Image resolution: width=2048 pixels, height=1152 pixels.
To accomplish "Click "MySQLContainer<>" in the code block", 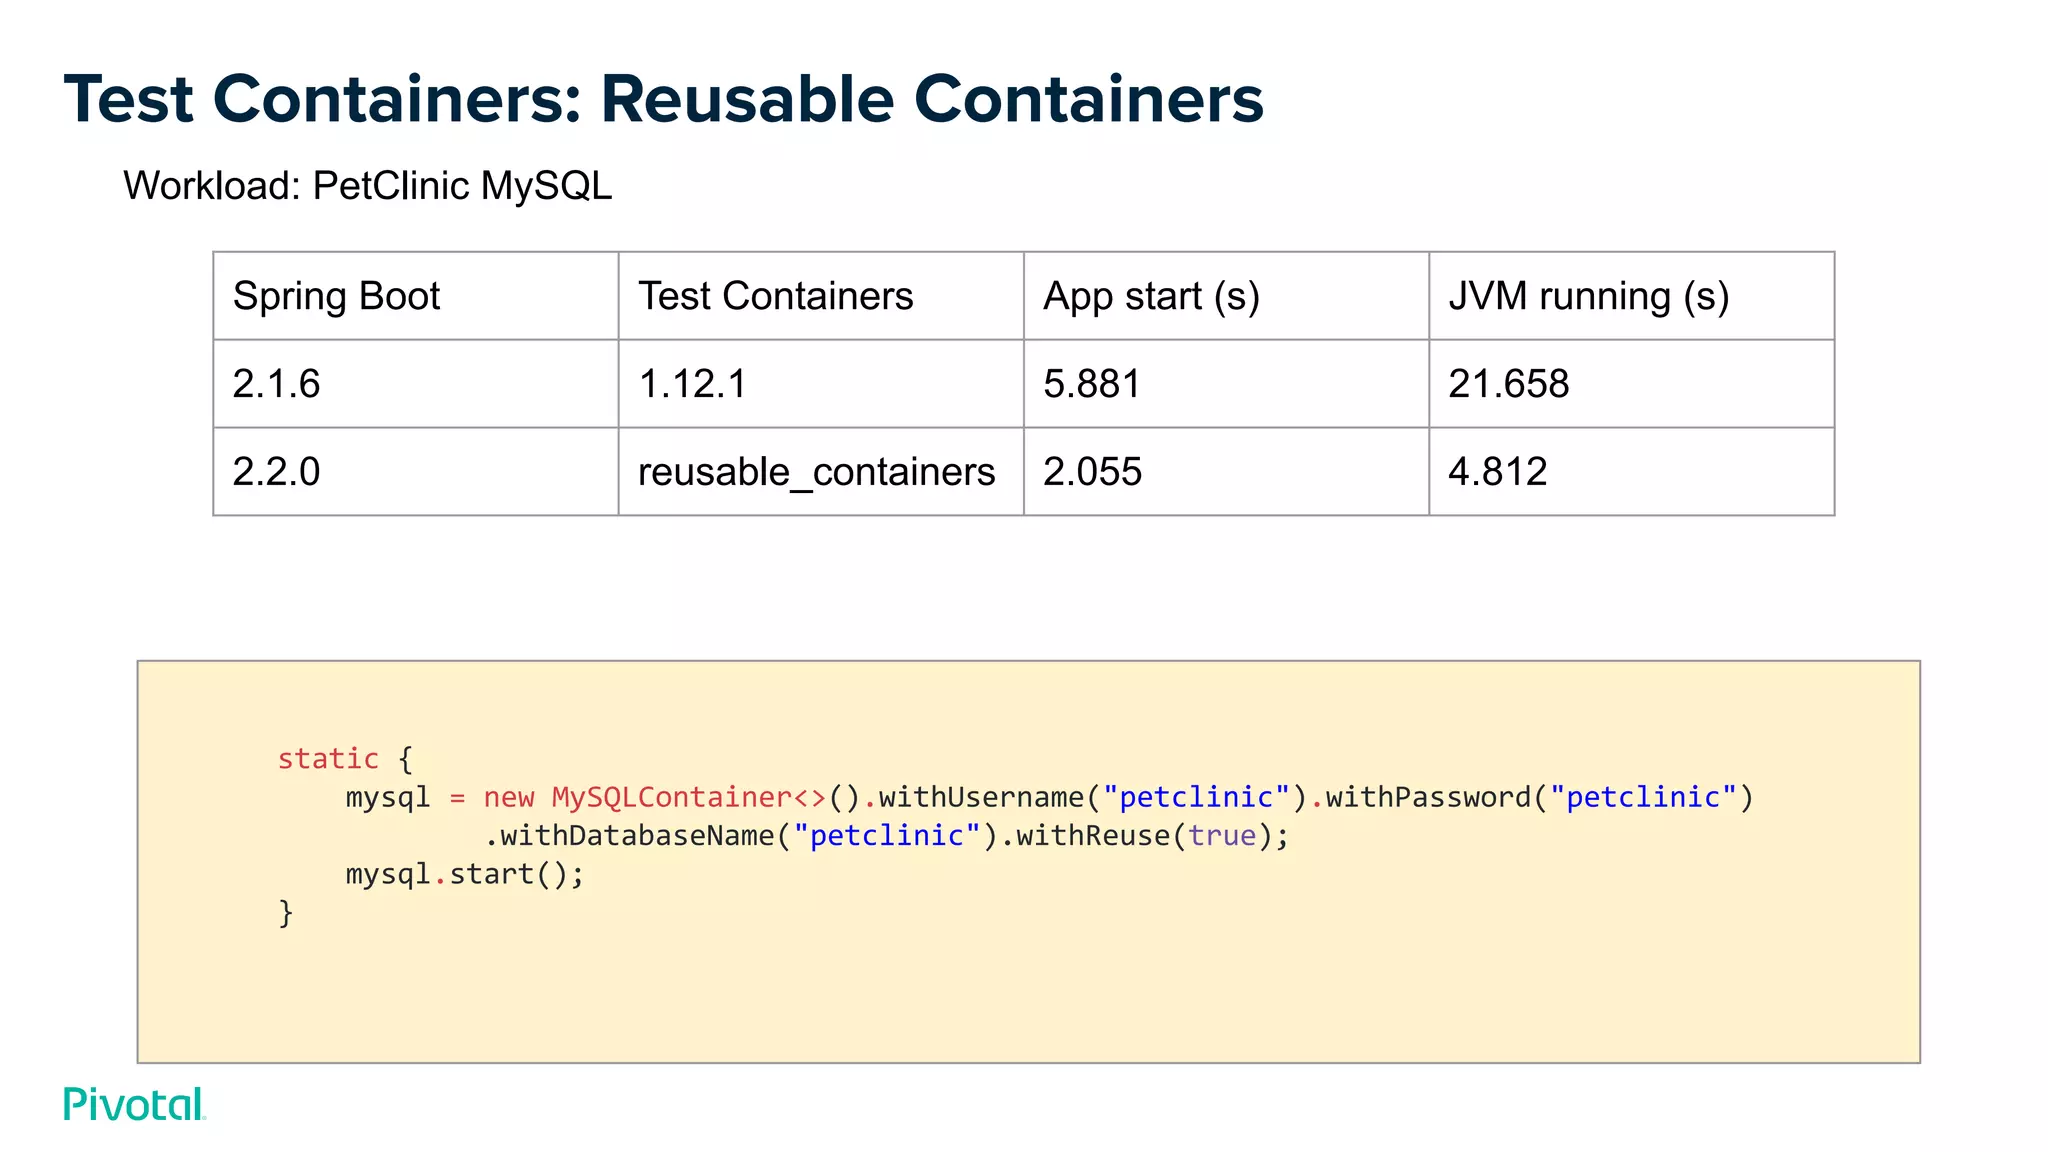I will [x=689, y=797].
